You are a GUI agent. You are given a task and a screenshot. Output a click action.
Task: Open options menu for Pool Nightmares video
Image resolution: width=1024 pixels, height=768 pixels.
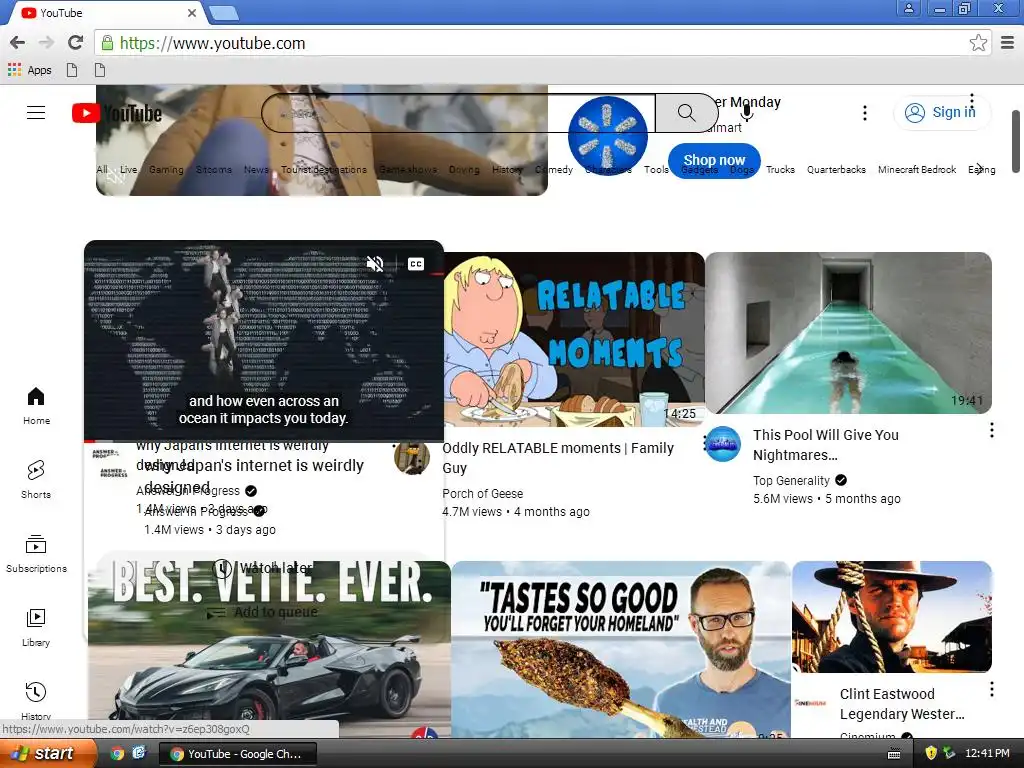point(991,430)
